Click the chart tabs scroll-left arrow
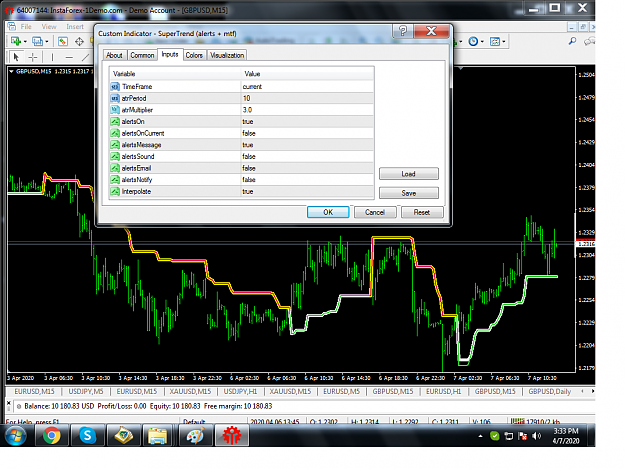Screen dimensions: 625x469 (x=582, y=391)
